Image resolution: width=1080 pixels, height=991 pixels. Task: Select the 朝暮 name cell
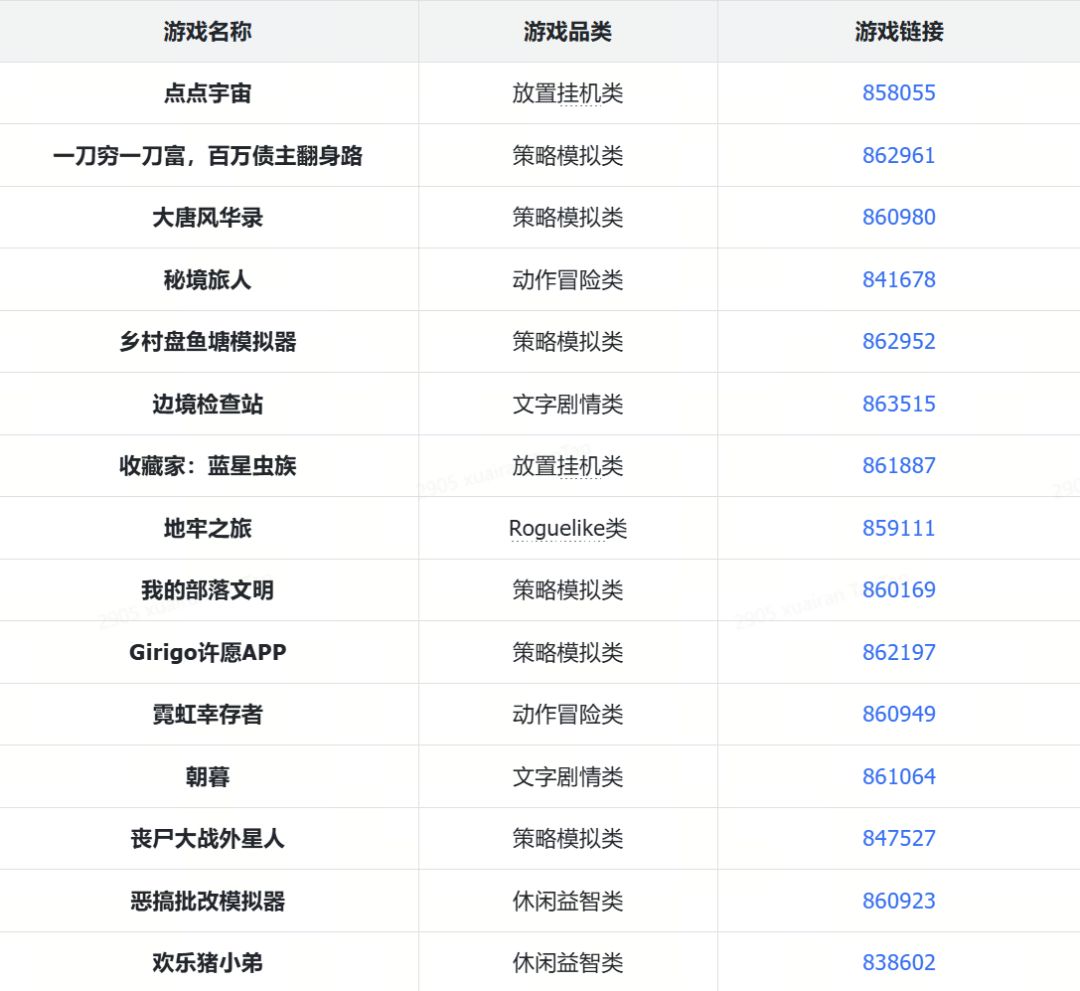click(208, 777)
